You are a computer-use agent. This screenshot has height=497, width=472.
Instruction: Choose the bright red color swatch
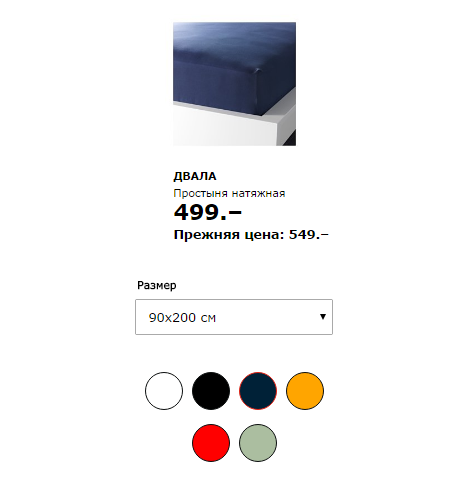pos(211,443)
